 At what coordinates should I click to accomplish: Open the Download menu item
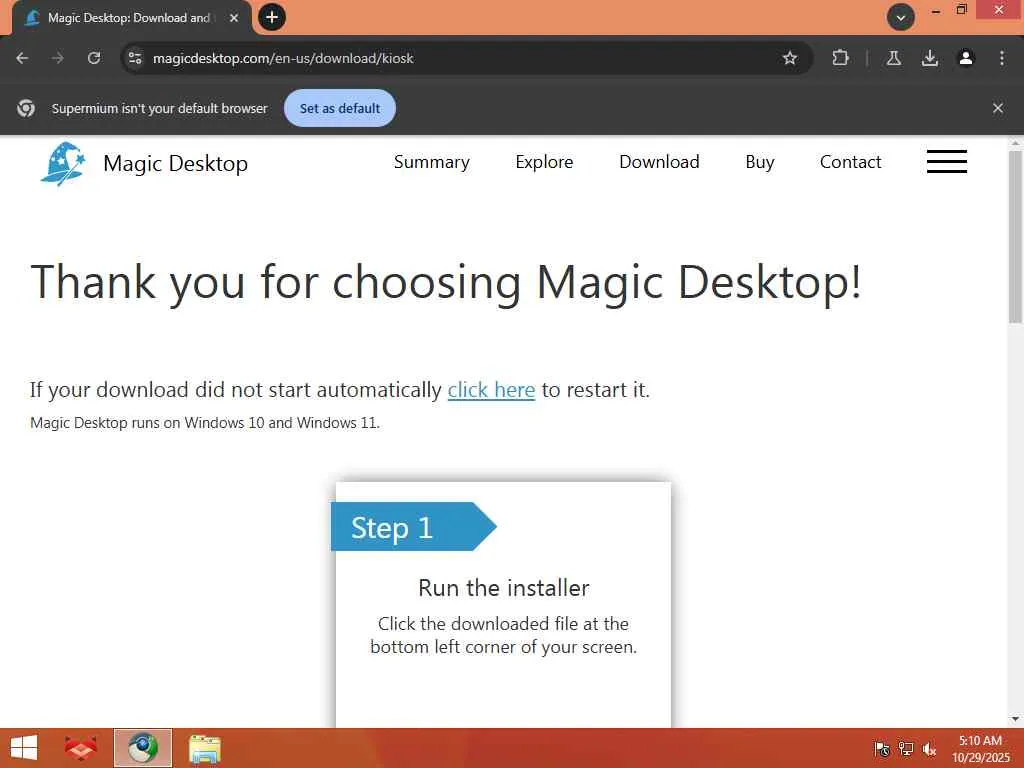659,162
